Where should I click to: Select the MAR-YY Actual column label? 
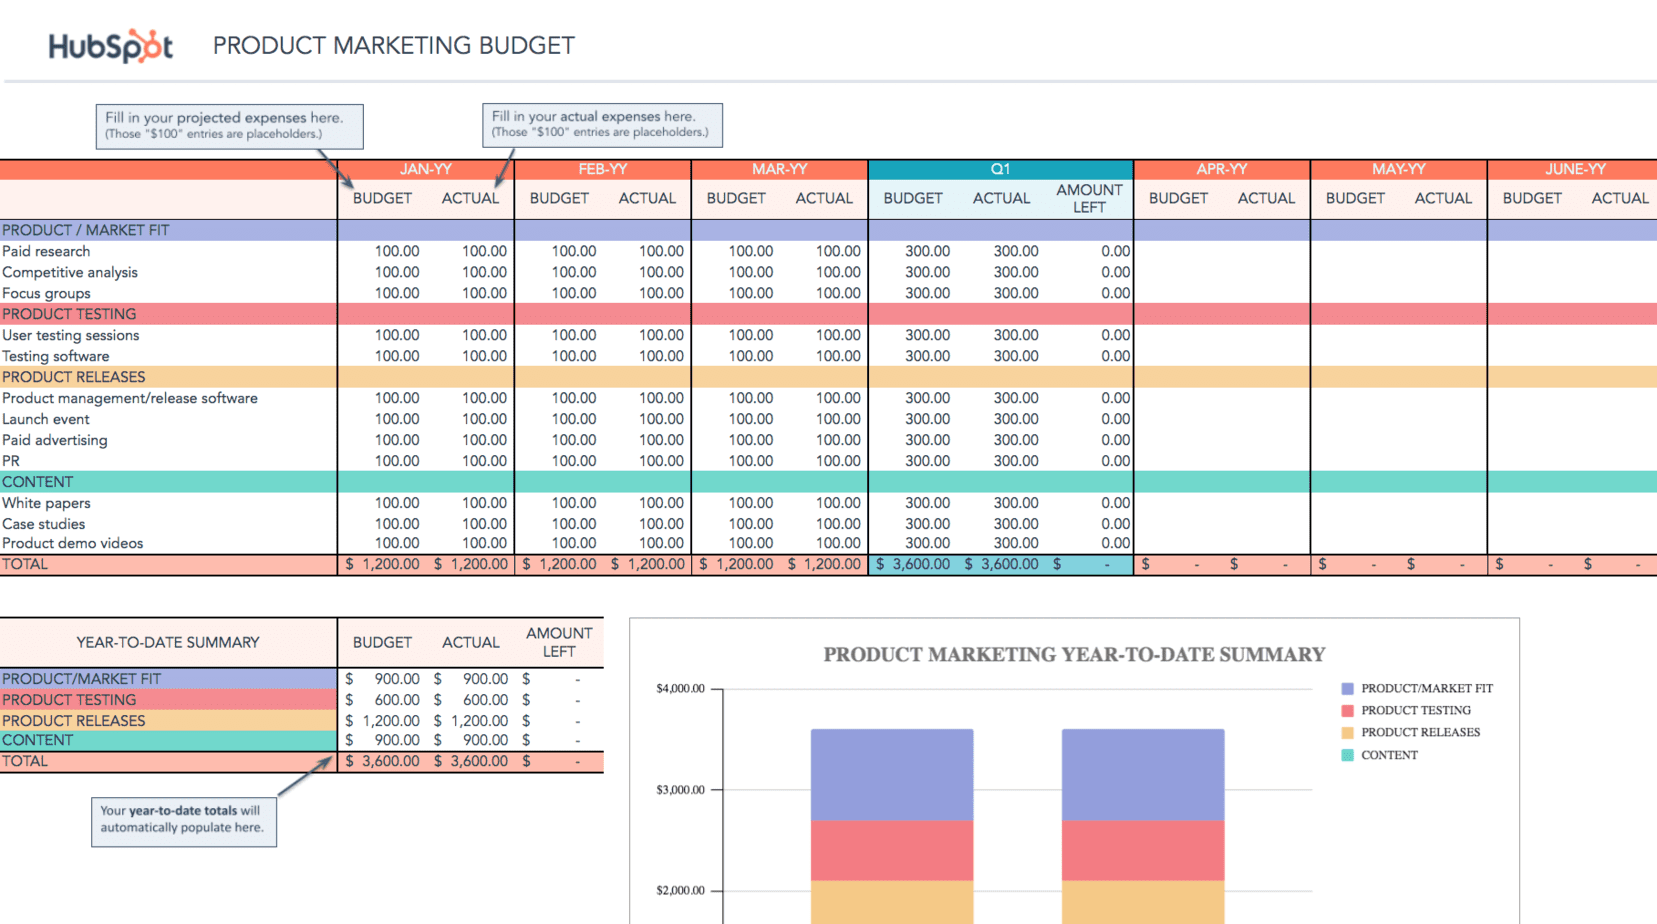point(823,198)
